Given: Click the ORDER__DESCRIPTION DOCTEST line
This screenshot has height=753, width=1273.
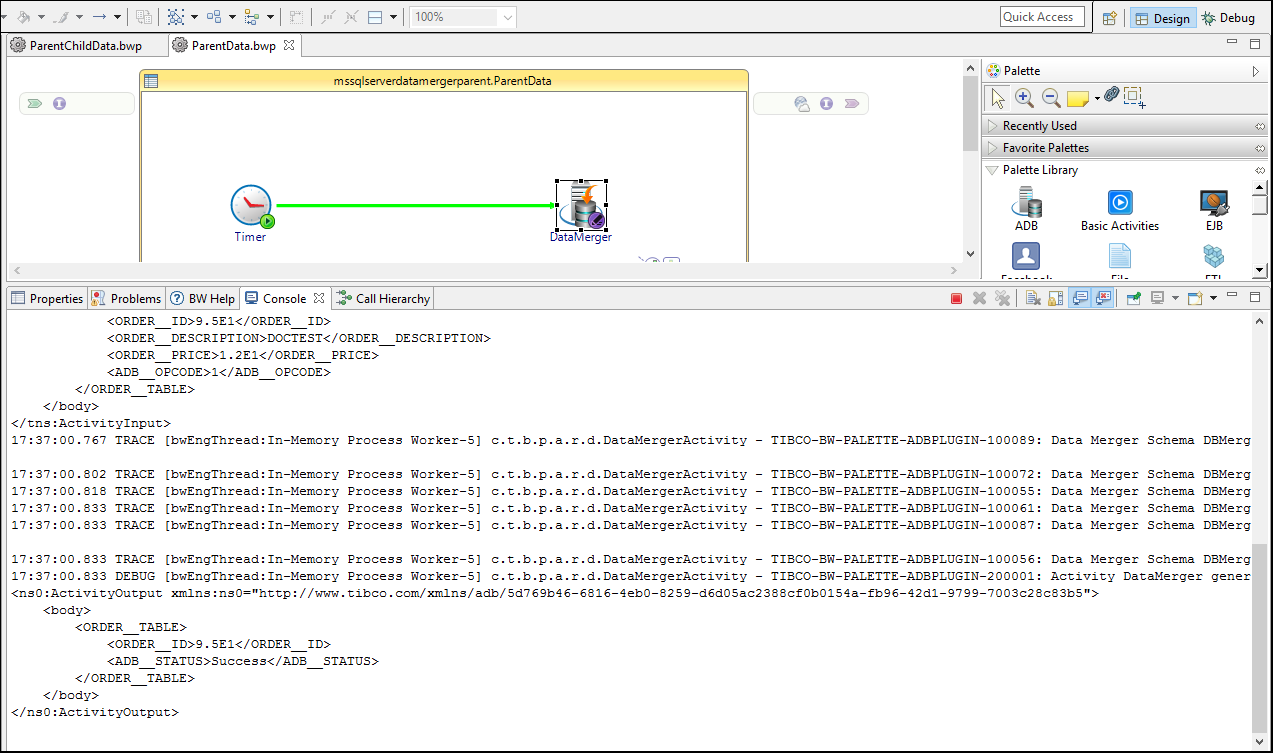Looking at the screenshot, I should tap(299, 338).
